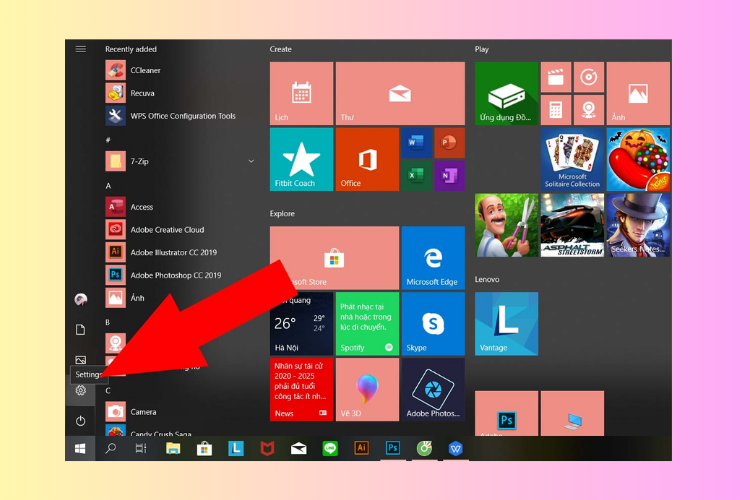Open the Lenovo Vantage tile

pyautogui.click(x=506, y=324)
